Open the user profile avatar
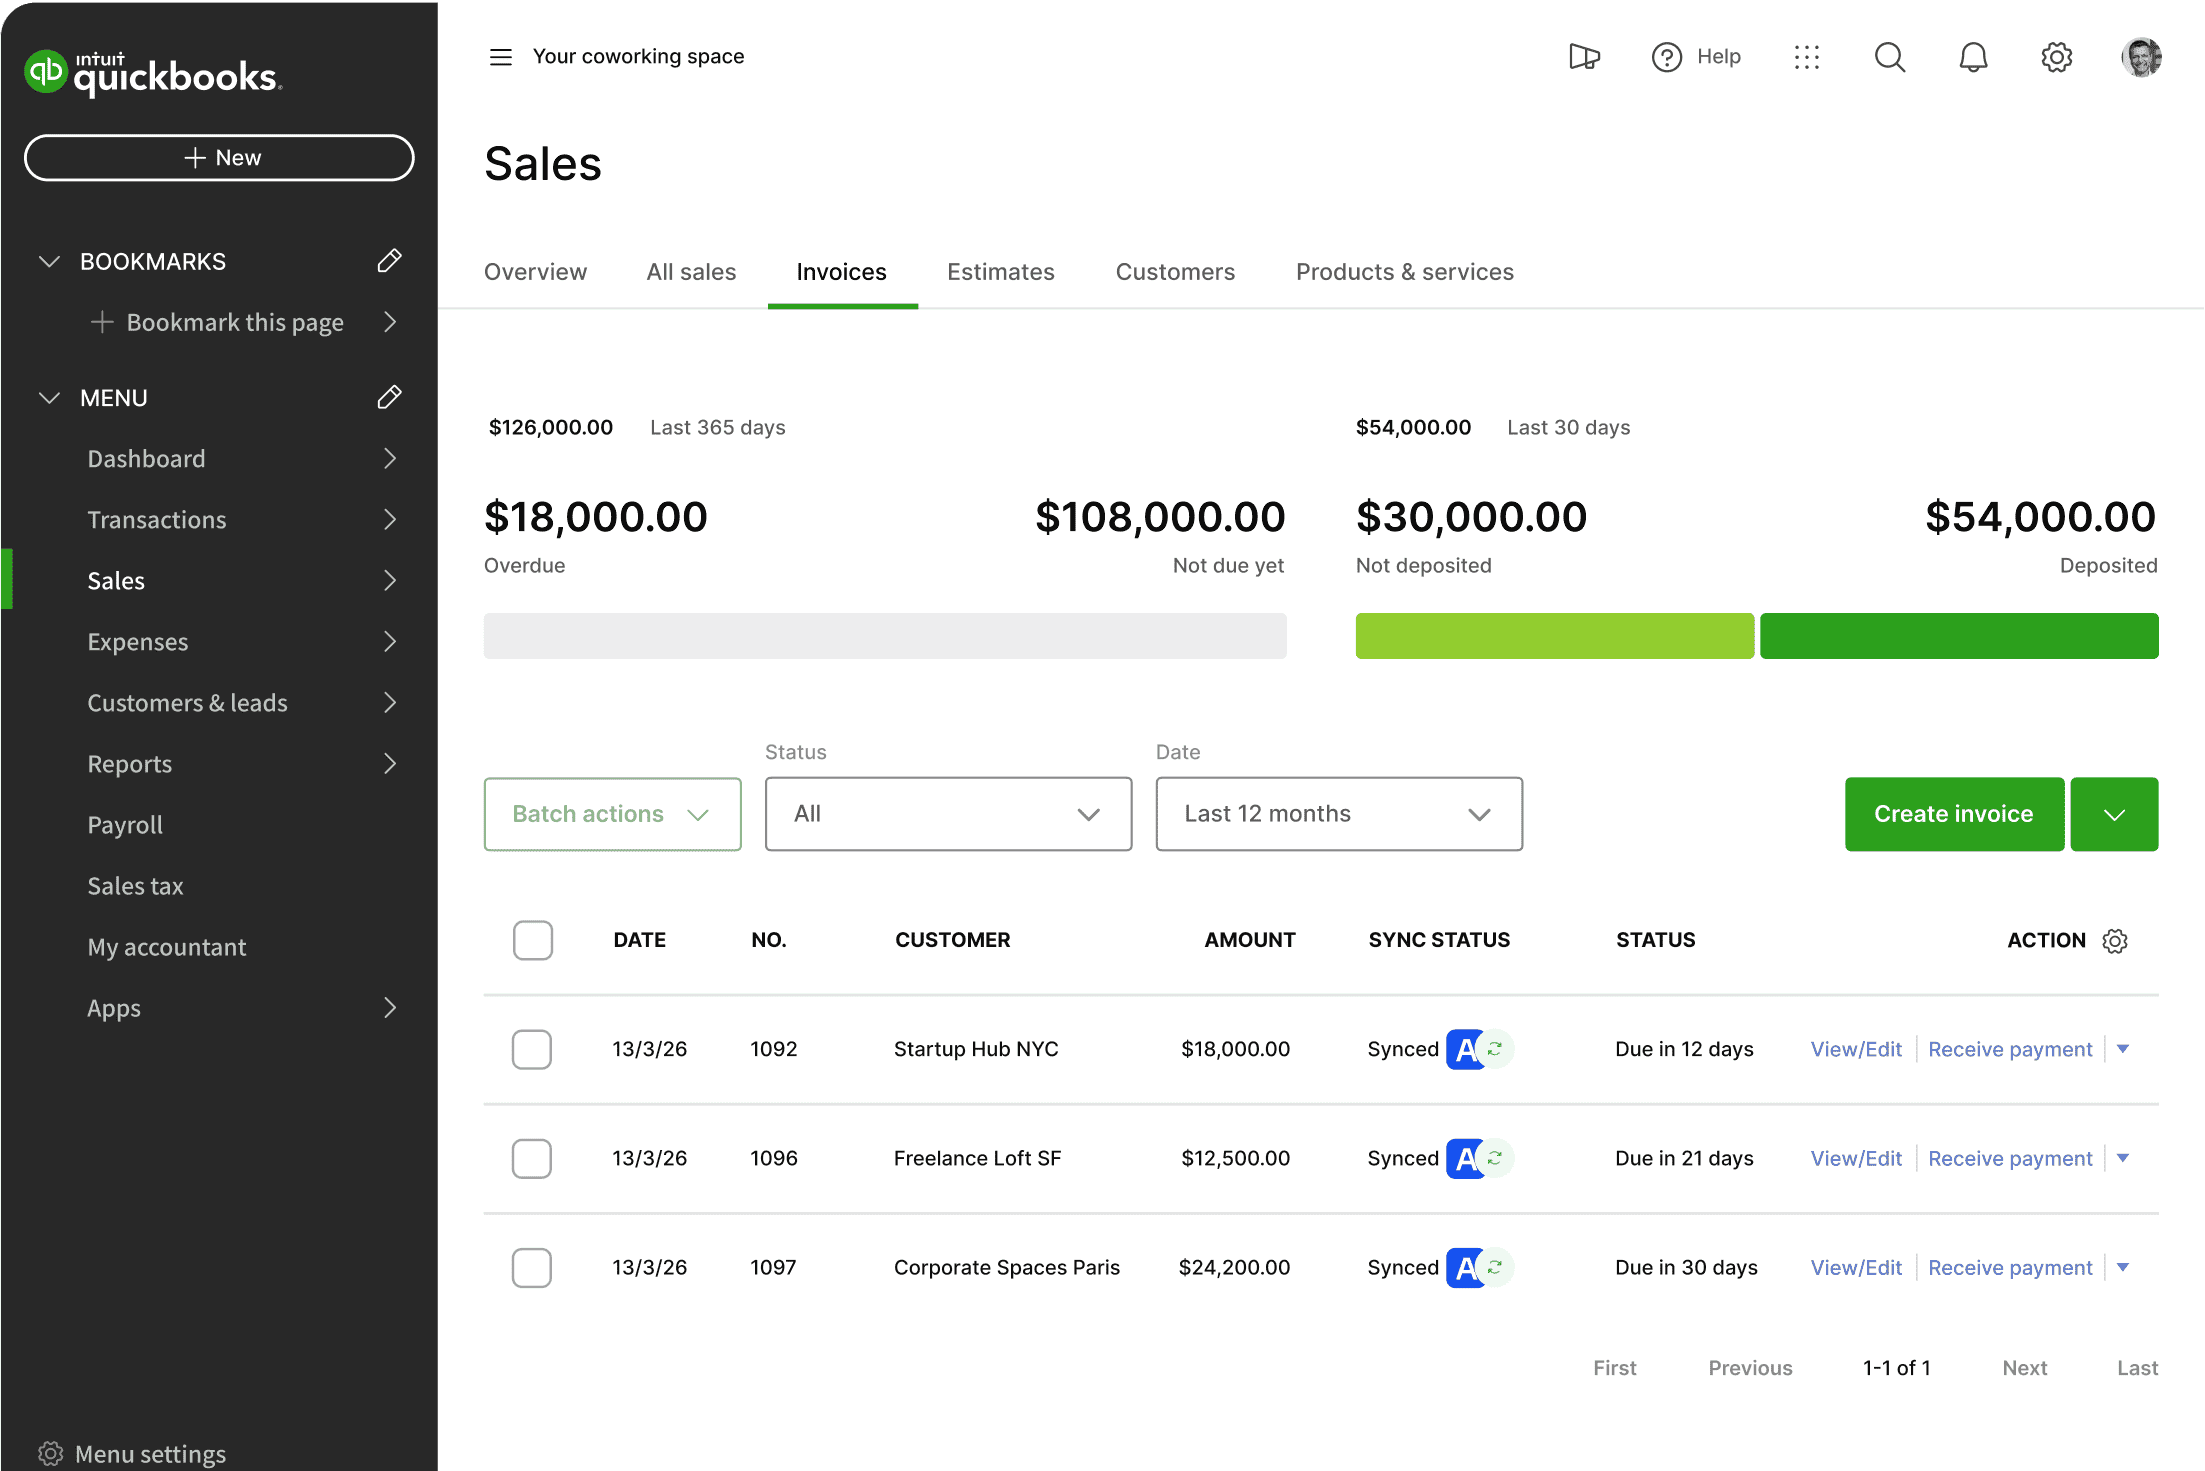Screen dimensions: 2205x1471 pos(2140,57)
